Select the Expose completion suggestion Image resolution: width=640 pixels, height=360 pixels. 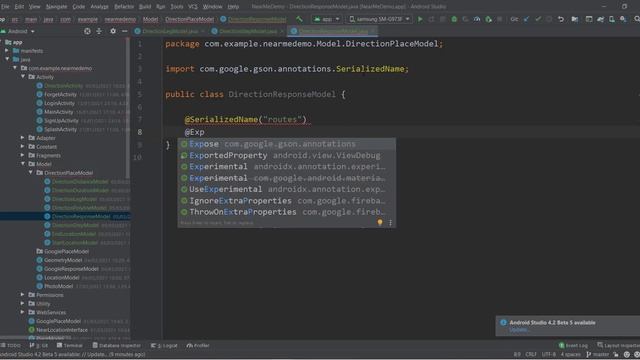pyautogui.click(x=286, y=144)
